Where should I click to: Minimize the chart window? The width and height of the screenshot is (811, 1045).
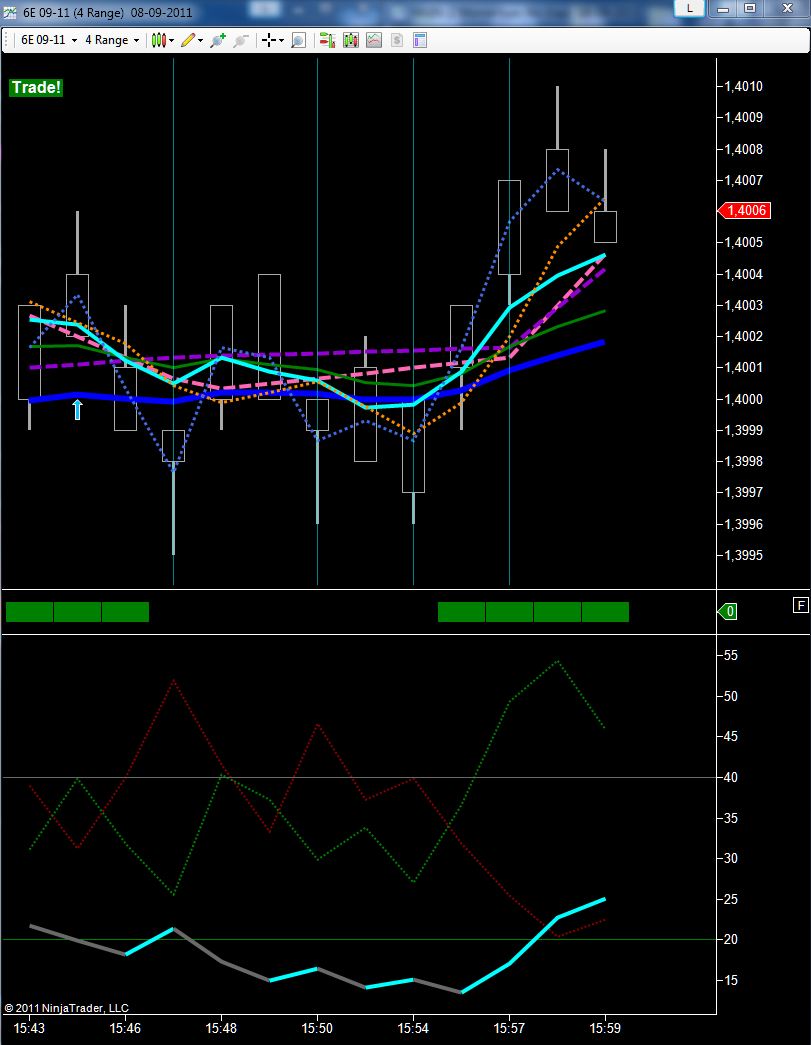[x=724, y=9]
